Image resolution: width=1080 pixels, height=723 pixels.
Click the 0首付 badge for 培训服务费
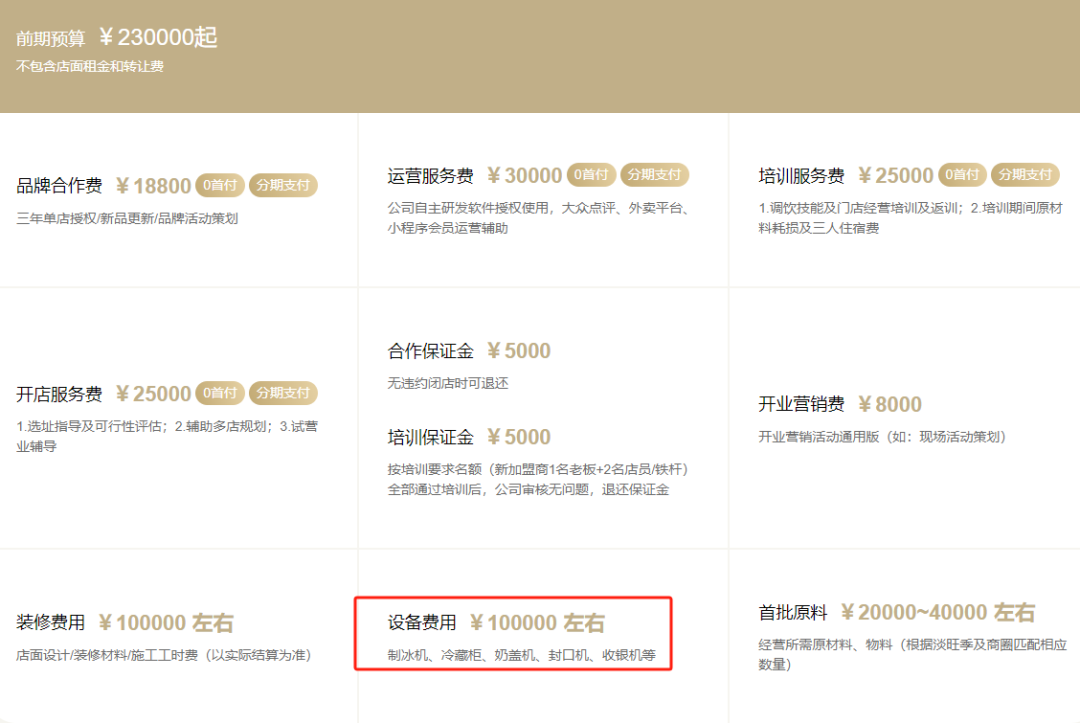tap(962, 175)
